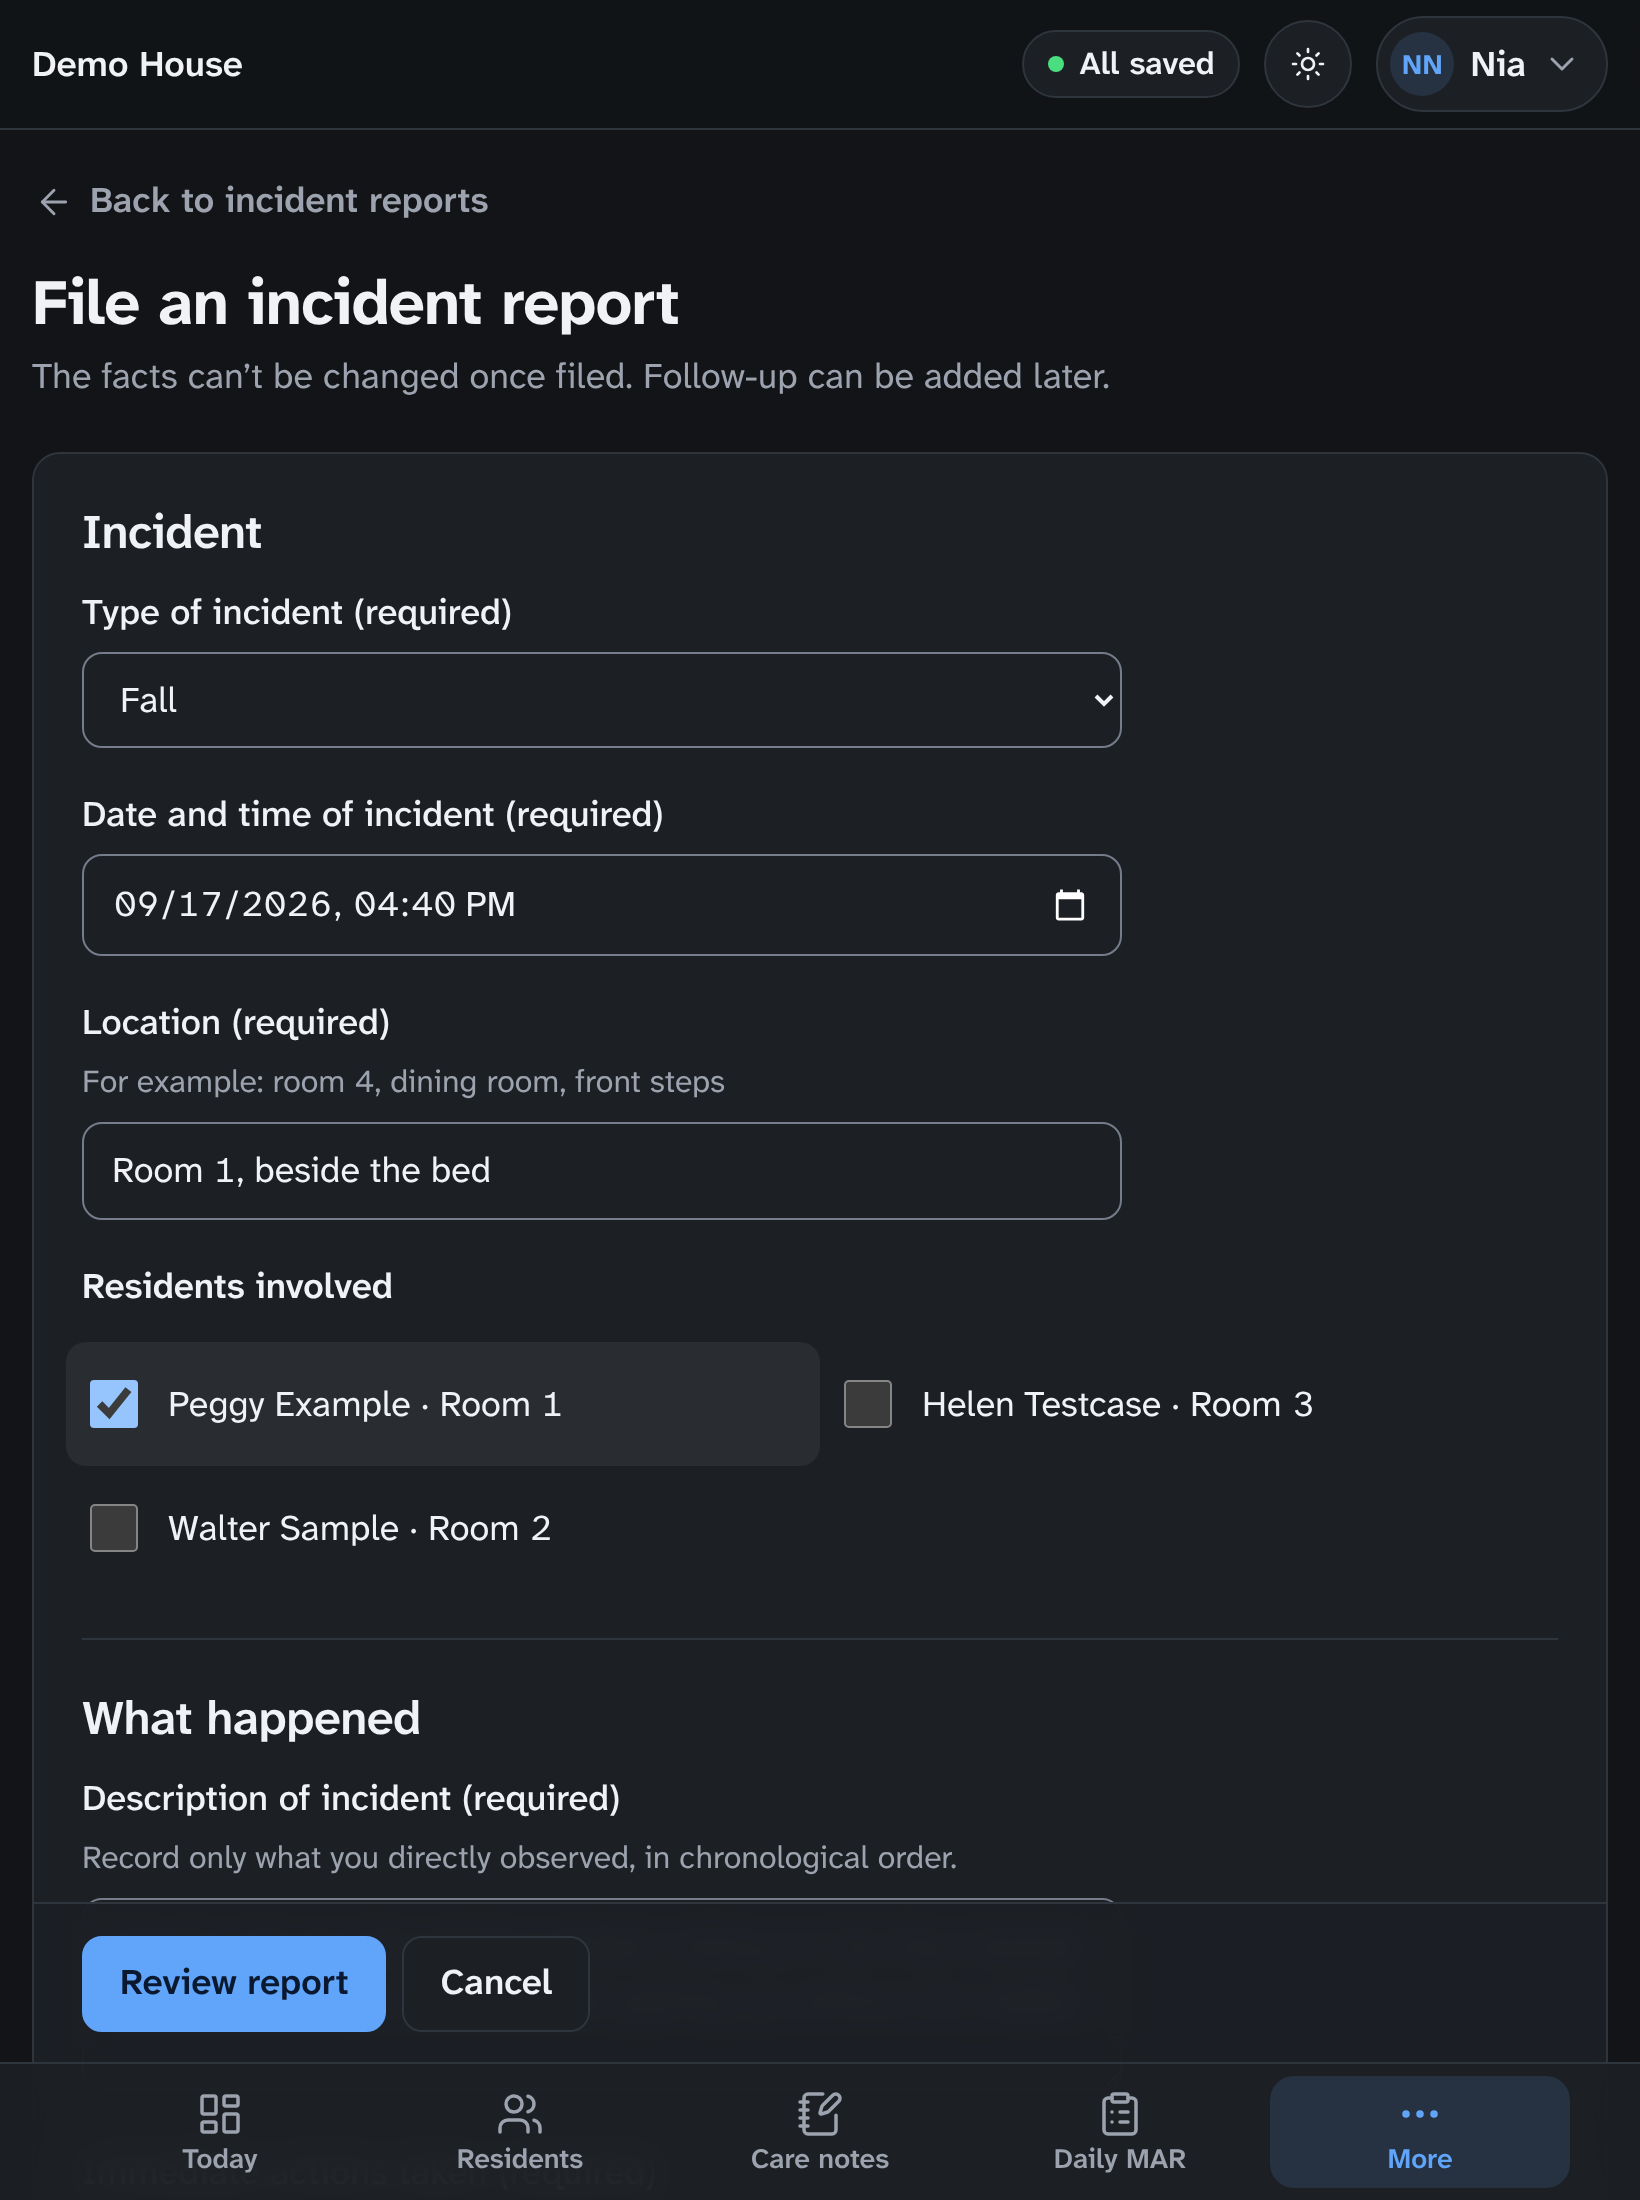Click the Daily MAR clipboard icon
This screenshot has width=1640, height=2200.
click(x=1120, y=2114)
